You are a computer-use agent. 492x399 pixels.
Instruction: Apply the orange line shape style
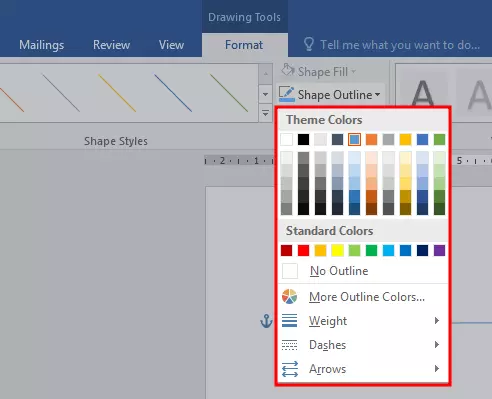pos(12,99)
